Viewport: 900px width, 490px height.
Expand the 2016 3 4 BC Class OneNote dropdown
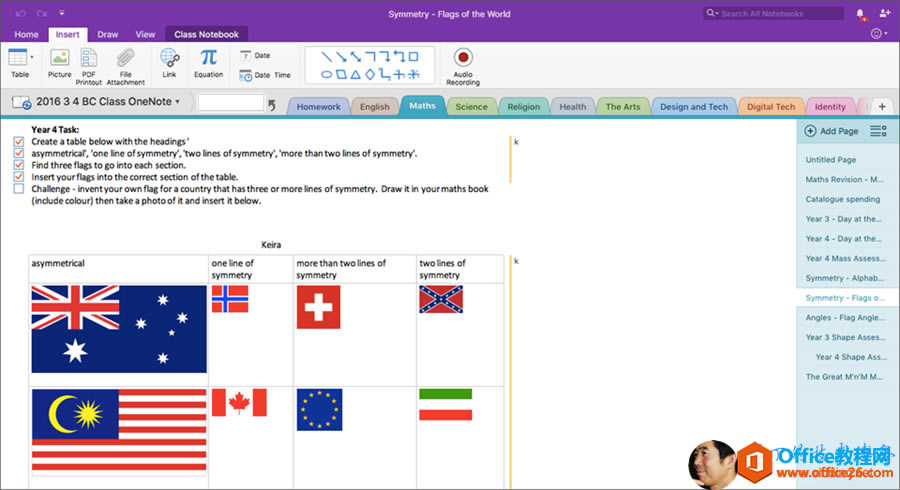(x=177, y=102)
